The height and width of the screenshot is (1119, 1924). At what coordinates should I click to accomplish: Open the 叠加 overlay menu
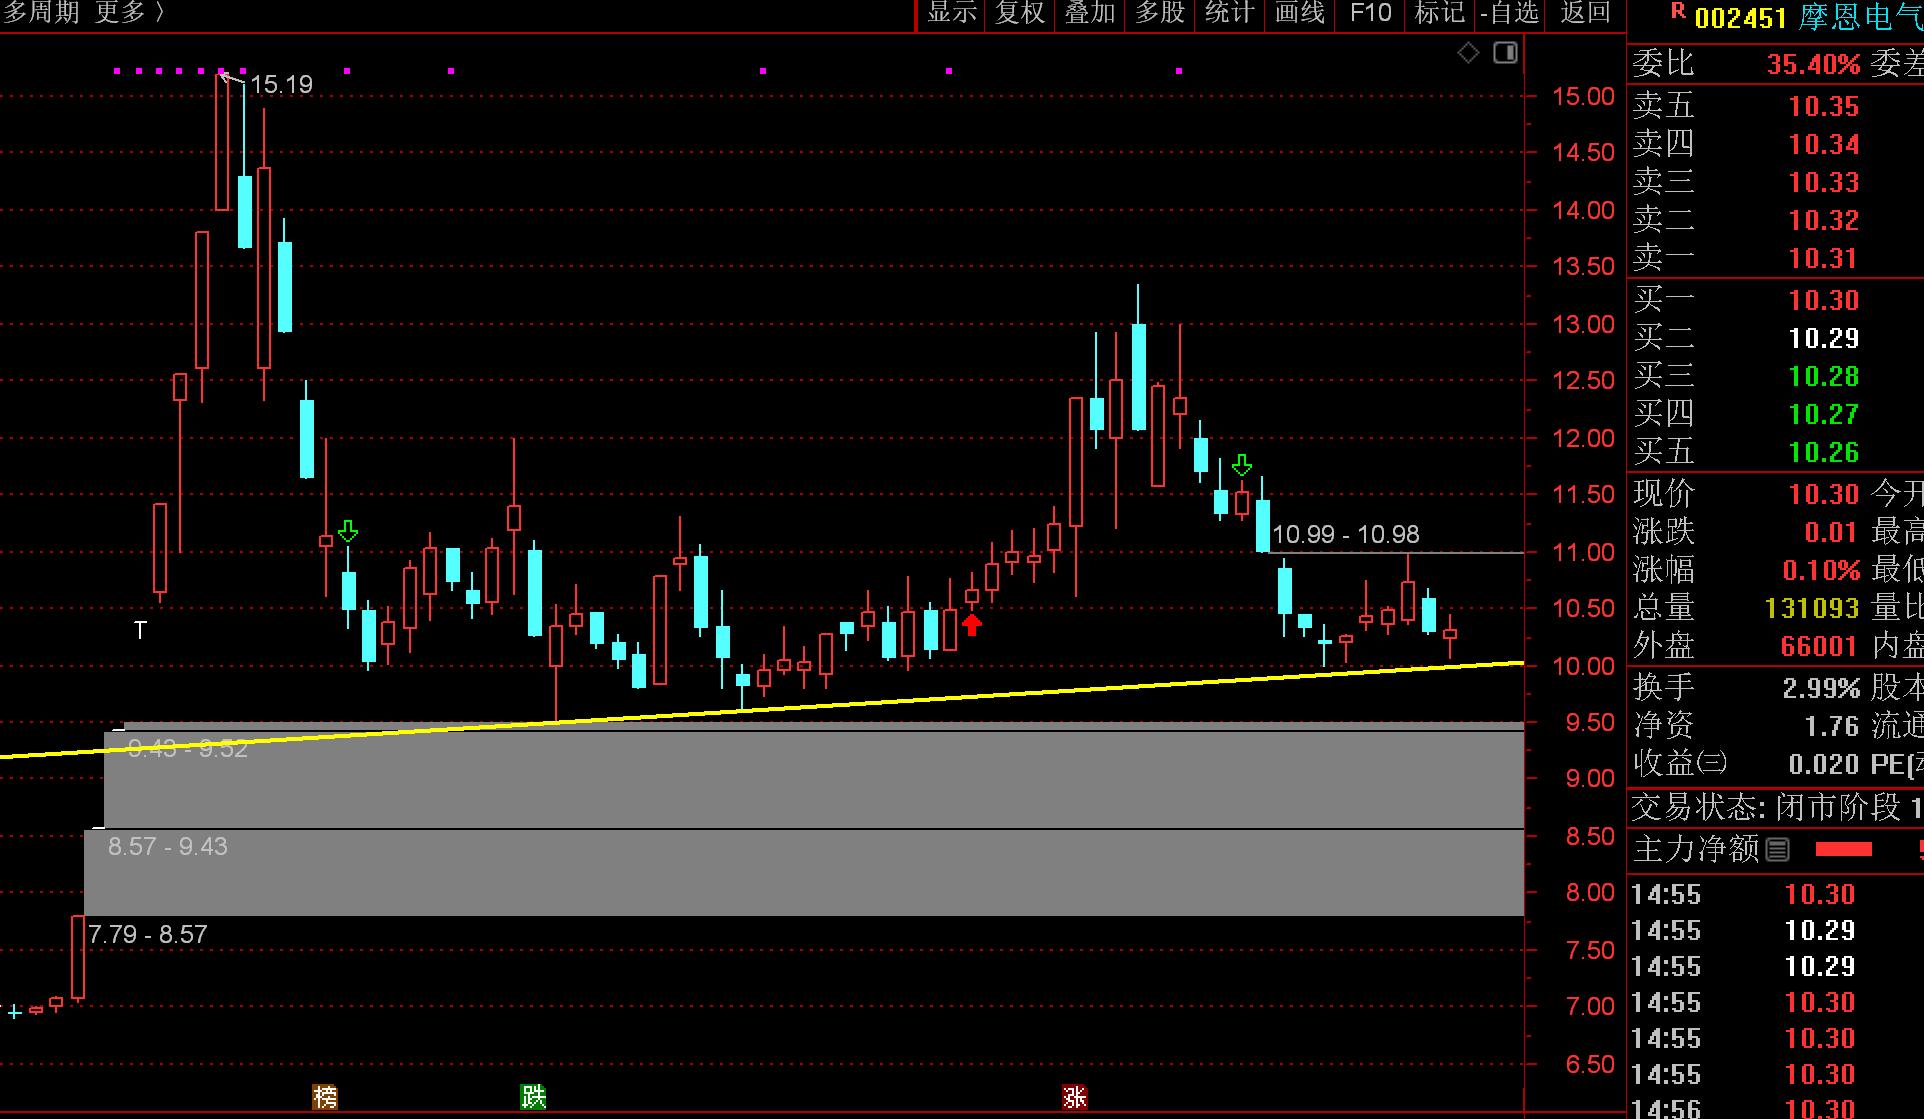tap(1090, 13)
